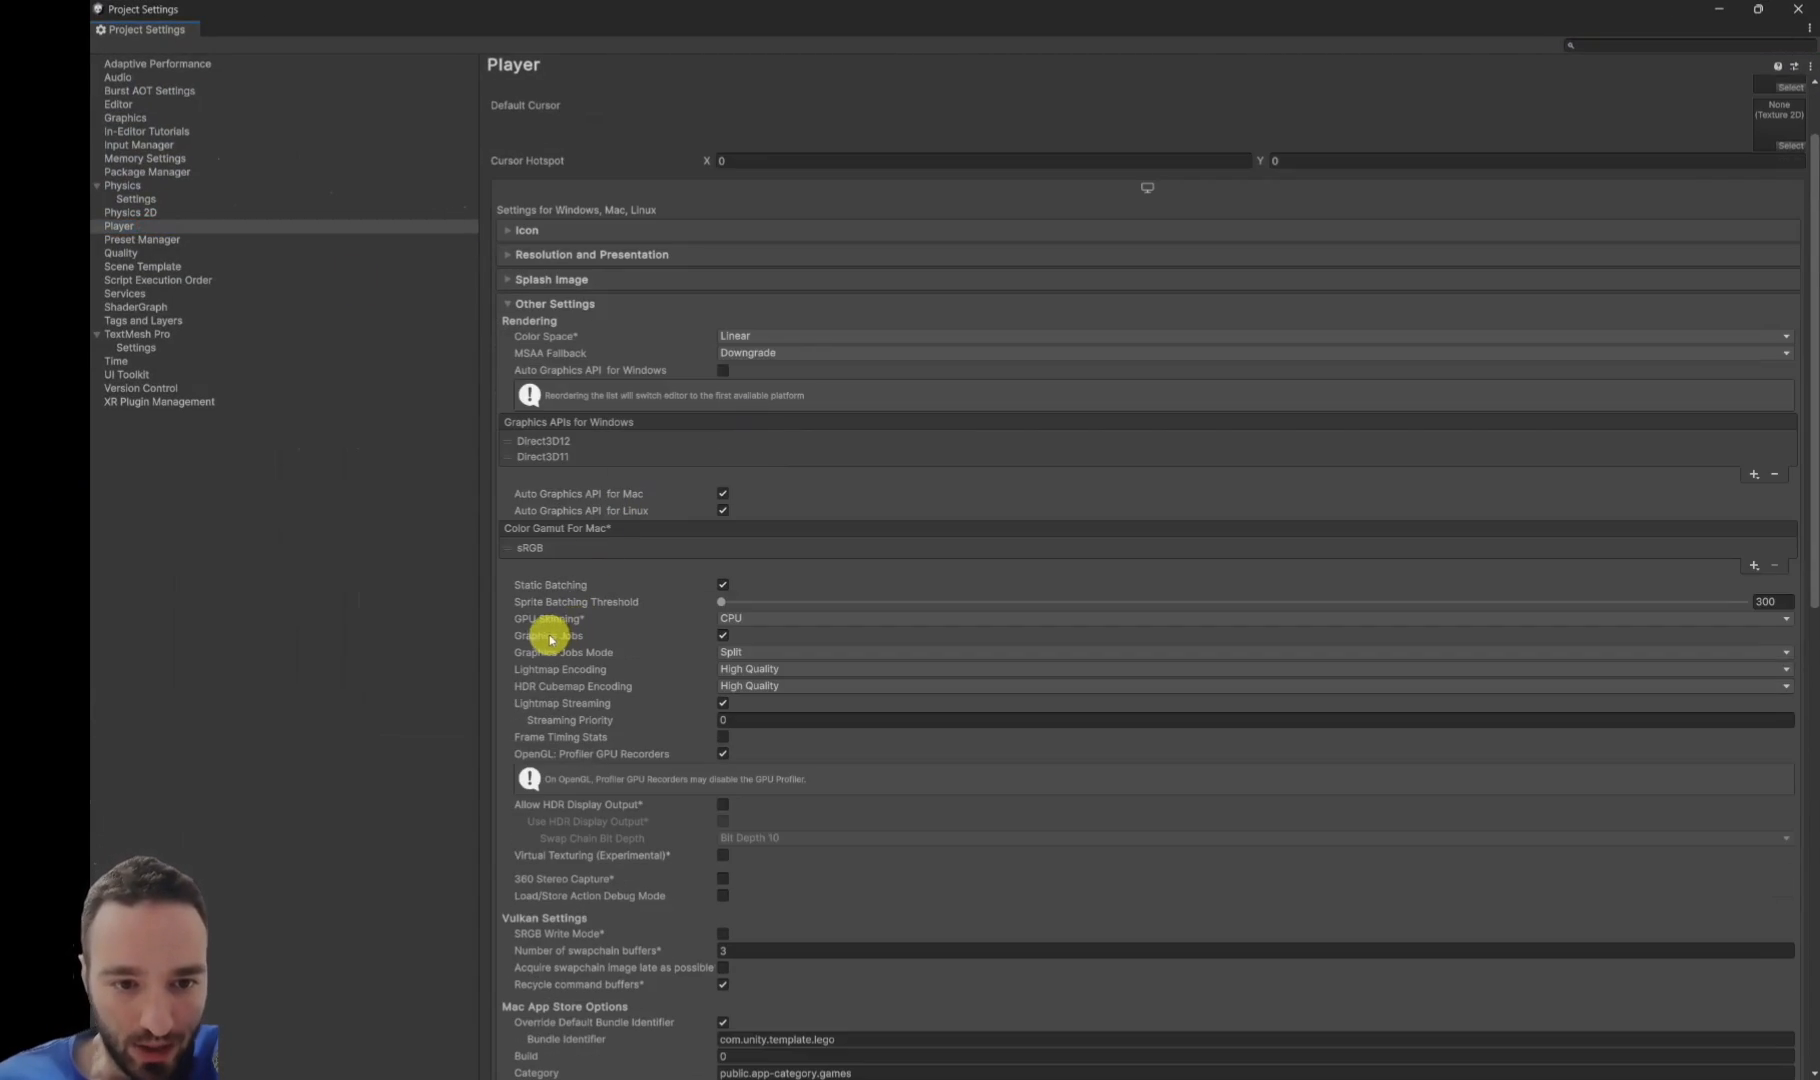Click Select for the Default Cursor texture

(x=1789, y=87)
